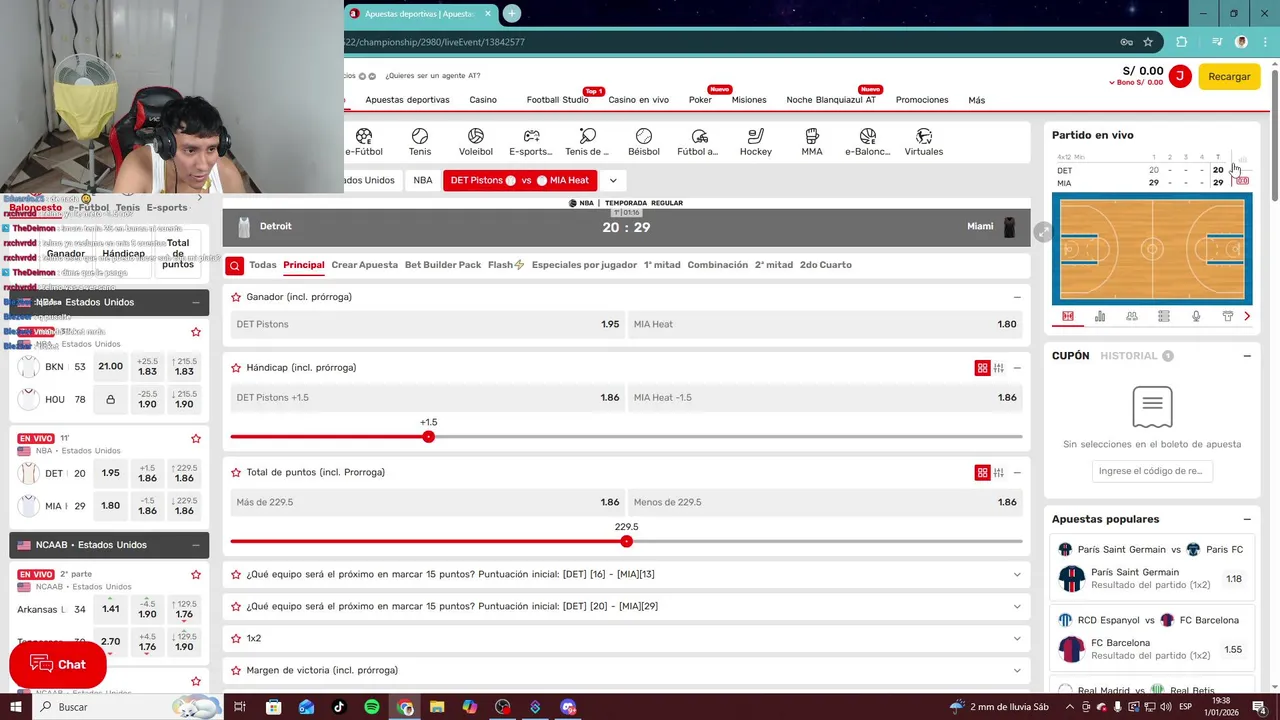Expand the next 15 points [16]-[13] market
1280x720 pixels.
pyautogui.click(x=1017, y=575)
